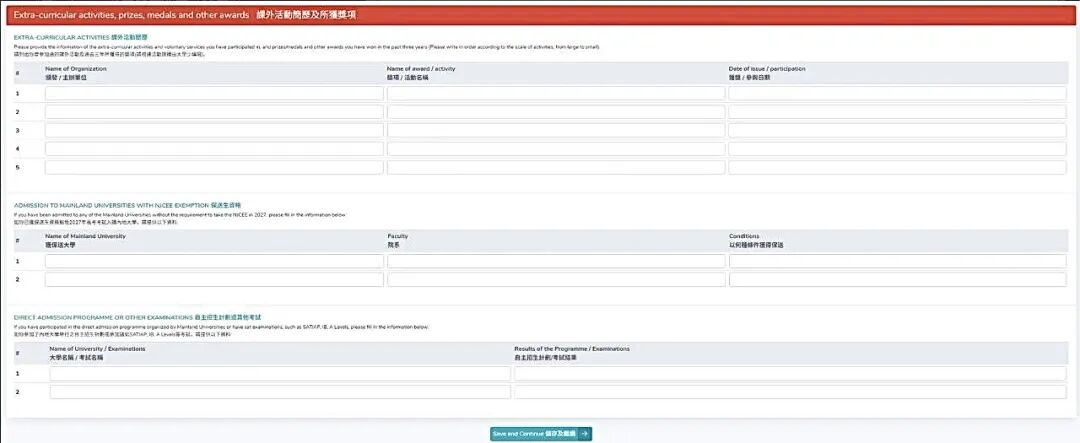Click Name of University / Examinations field, row 2
The image size is (1080, 443).
(x=280, y=392)
